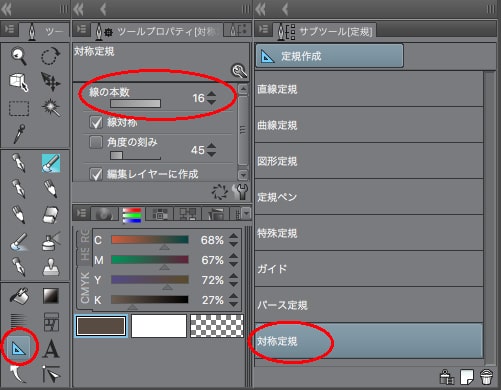Open the Tool palette menu icon
Image resolution: width=501 pixels, height=390 pixels.
[9, 29]
